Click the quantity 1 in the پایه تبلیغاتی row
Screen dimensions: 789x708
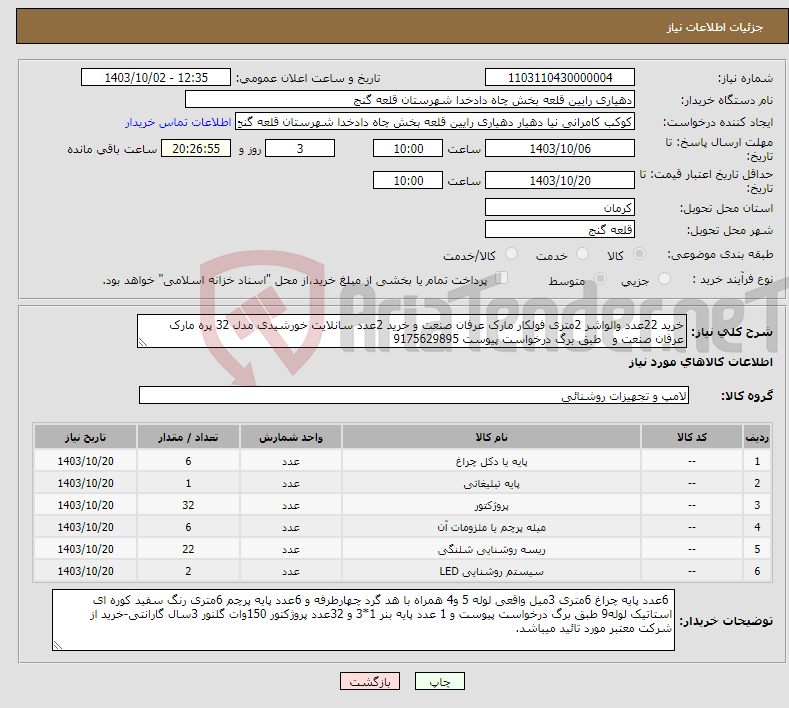tap(188, 484)
